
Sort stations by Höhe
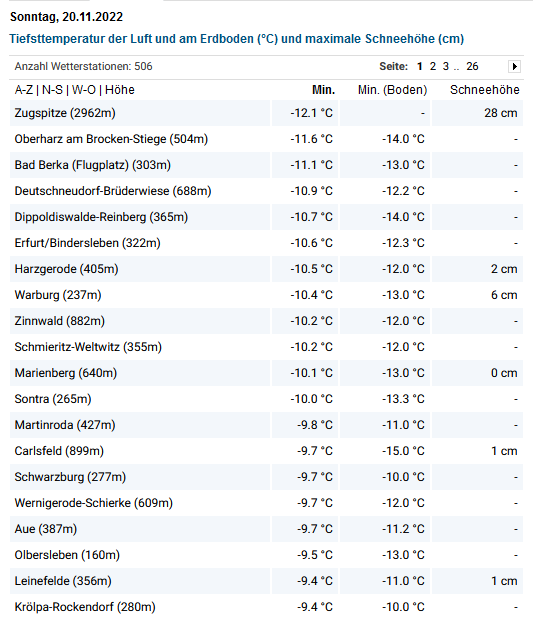tap(119, 90)
